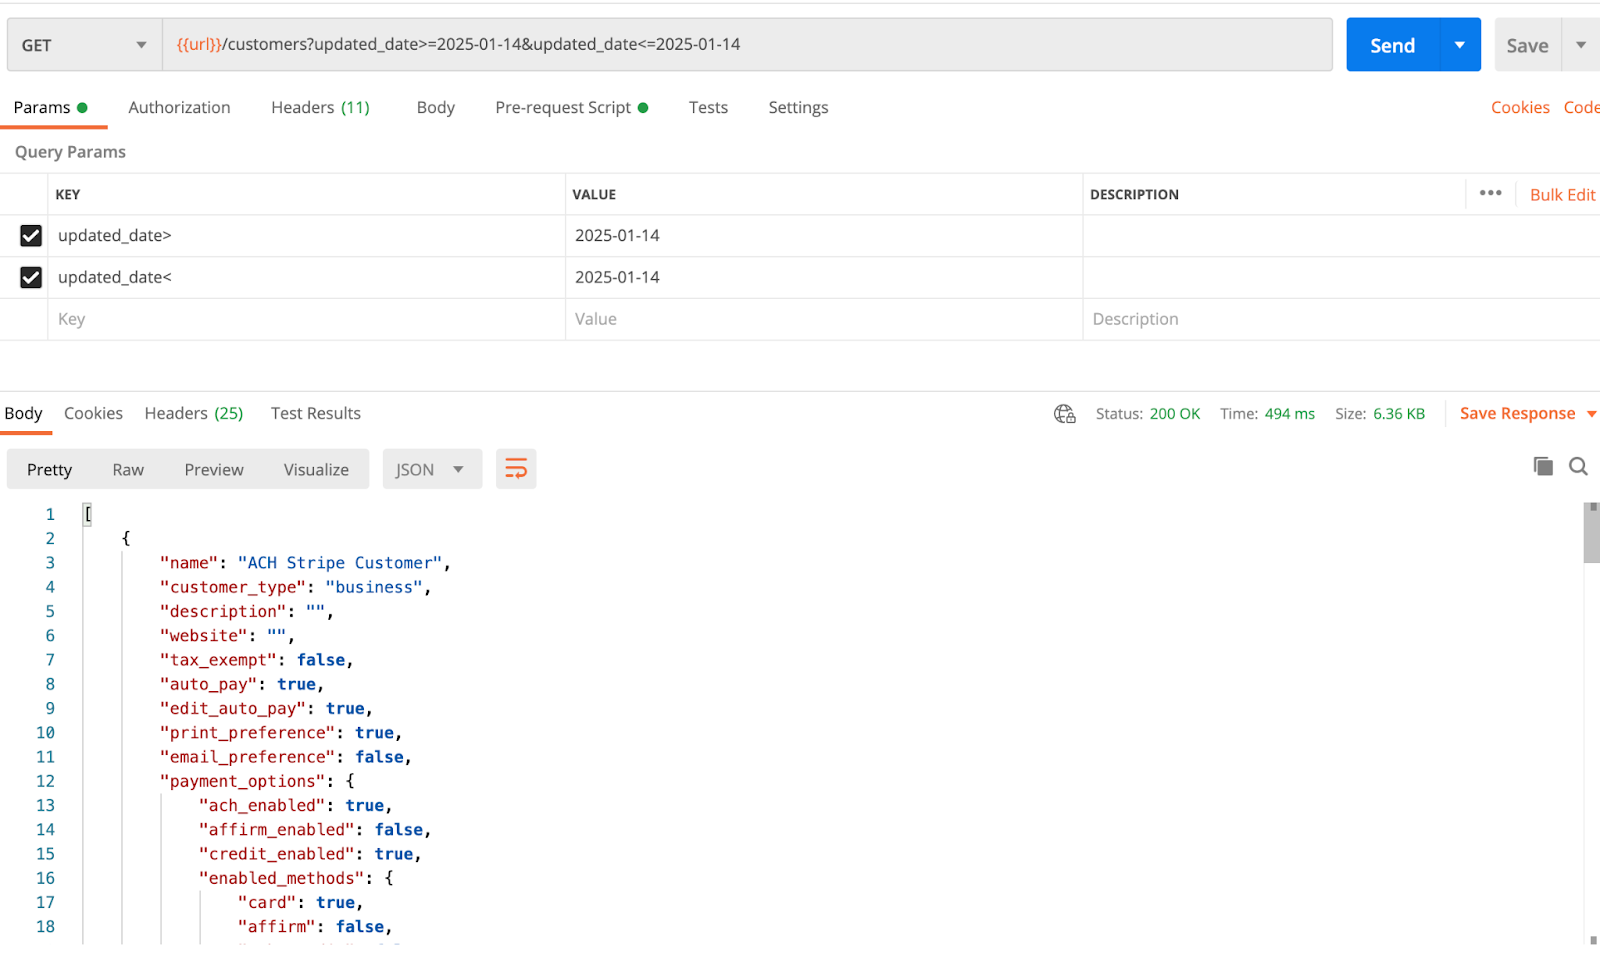The image size is (1600, 955).
Task: Switch to Pretty view
Action: [x=49, y=470]
